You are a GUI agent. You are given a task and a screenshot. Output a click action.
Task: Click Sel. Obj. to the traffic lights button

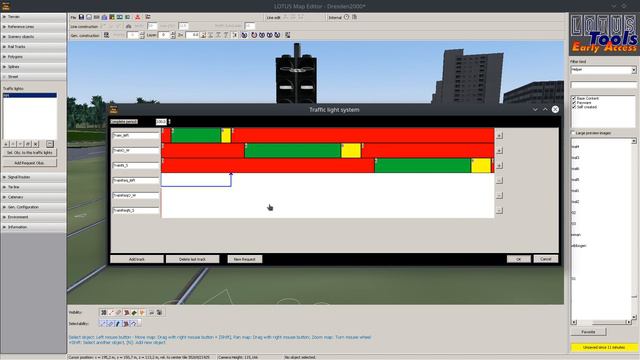pos(30,153)
